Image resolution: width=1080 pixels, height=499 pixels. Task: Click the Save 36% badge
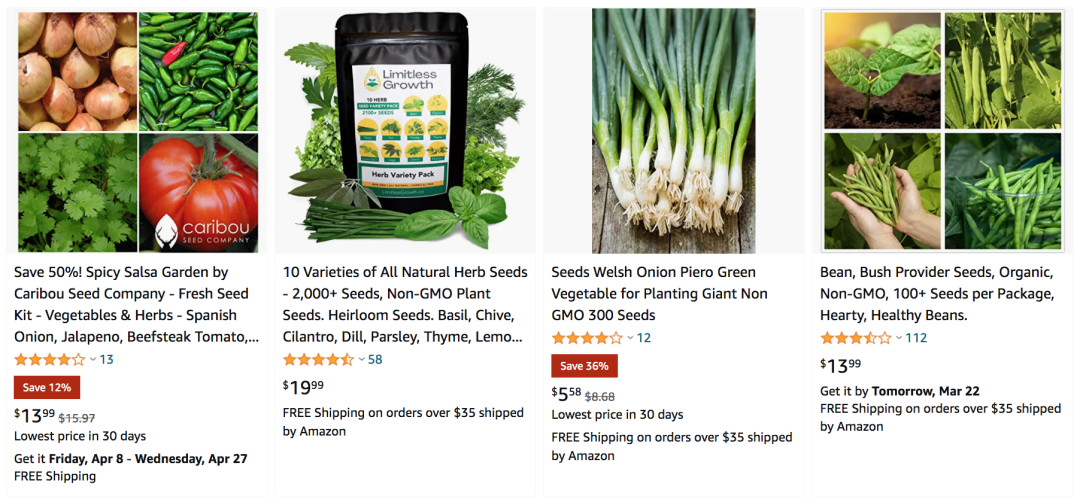584,366
